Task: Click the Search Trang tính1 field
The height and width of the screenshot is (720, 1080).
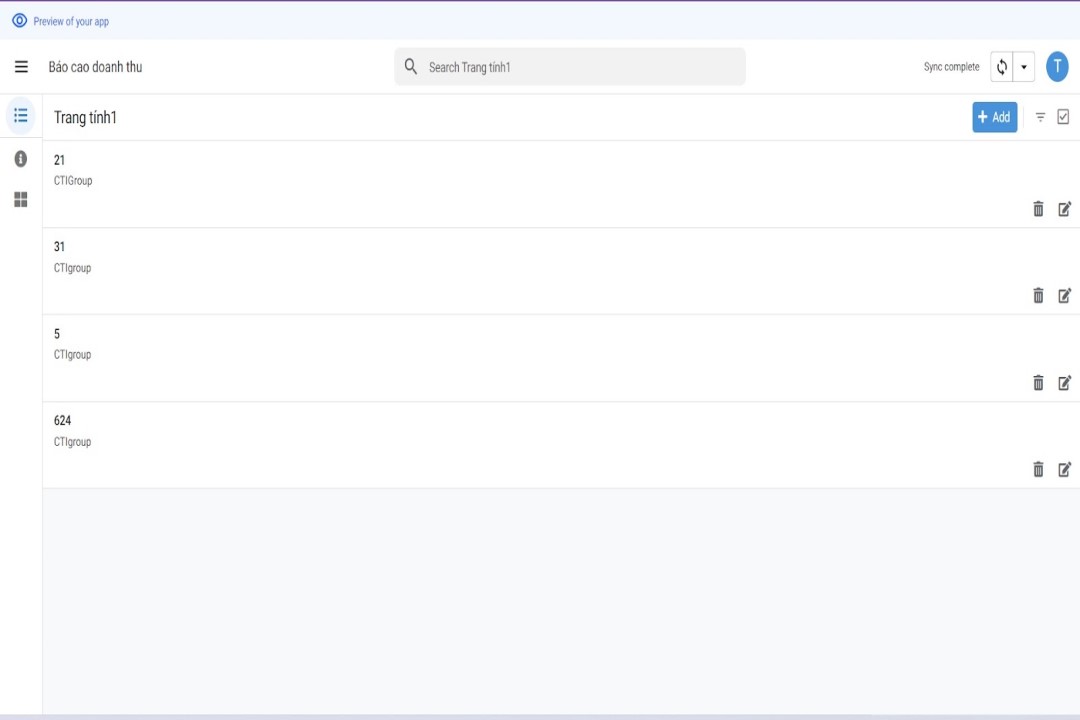Action: click(569, 66)
